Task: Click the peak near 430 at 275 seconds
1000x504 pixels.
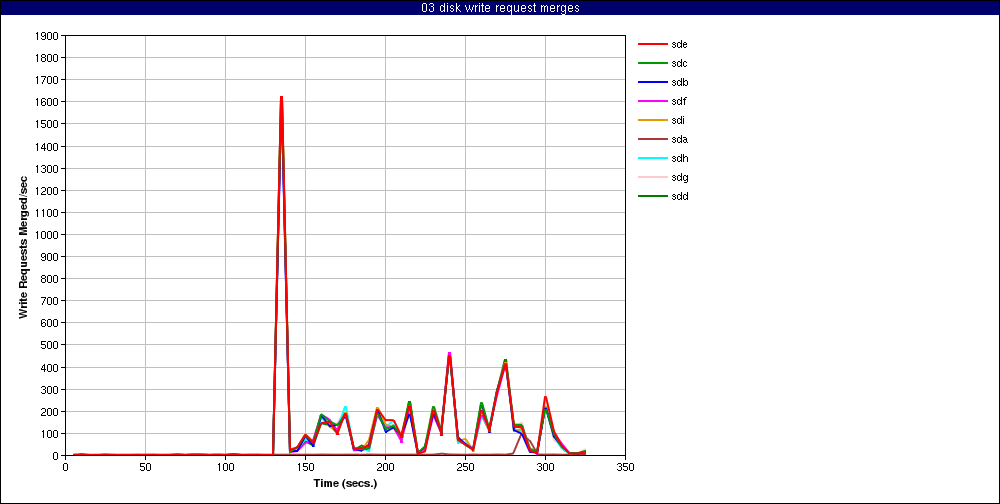Action: [505, 361]
